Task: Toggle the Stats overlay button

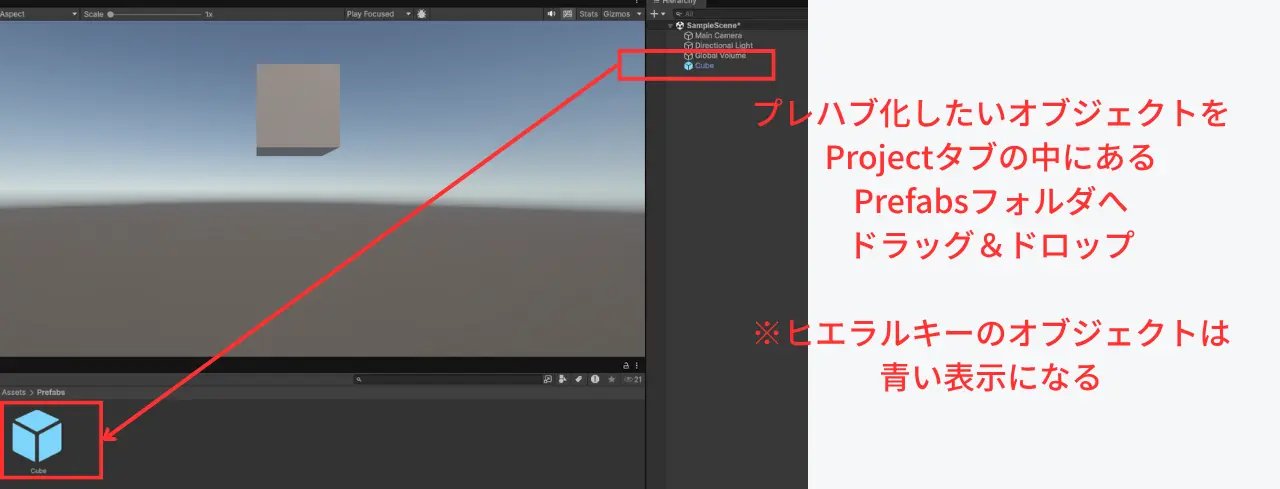Action: coord(589,14)
